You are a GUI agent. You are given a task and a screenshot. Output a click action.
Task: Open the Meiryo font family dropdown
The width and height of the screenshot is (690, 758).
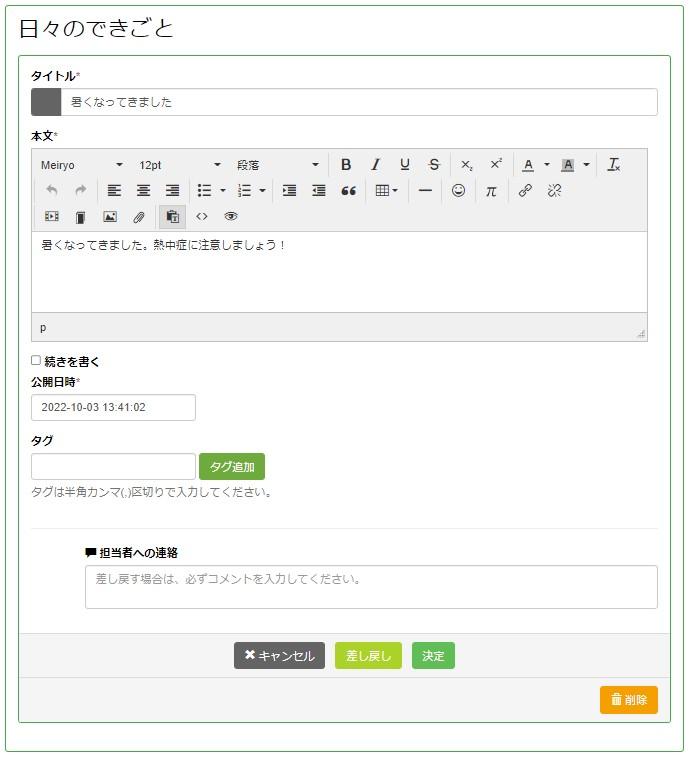tap(81, 165)
